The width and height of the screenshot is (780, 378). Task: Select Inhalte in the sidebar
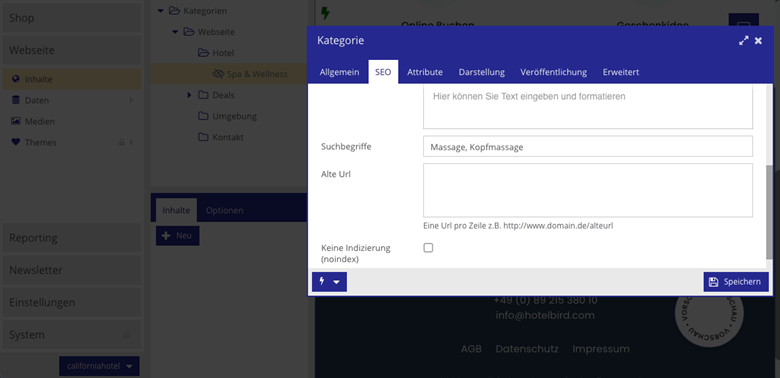coord(73,79)
